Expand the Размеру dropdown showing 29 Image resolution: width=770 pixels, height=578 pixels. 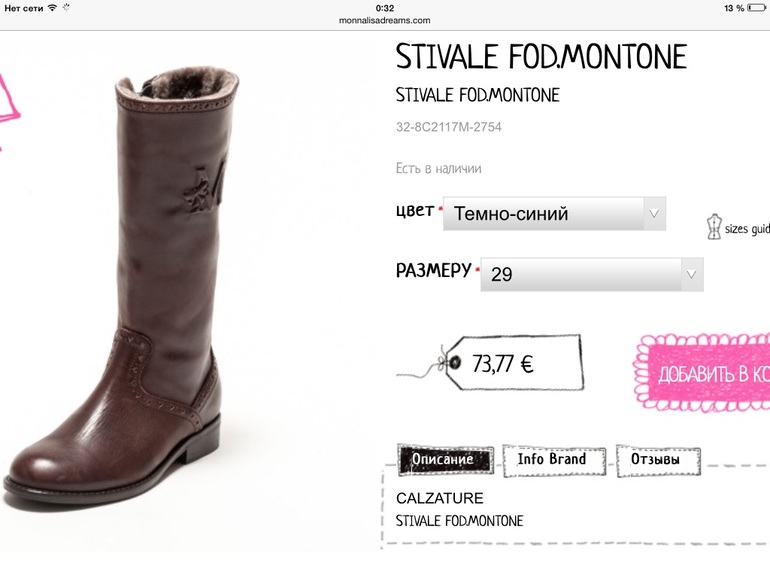pyautogui.click(x=591, y=273)
